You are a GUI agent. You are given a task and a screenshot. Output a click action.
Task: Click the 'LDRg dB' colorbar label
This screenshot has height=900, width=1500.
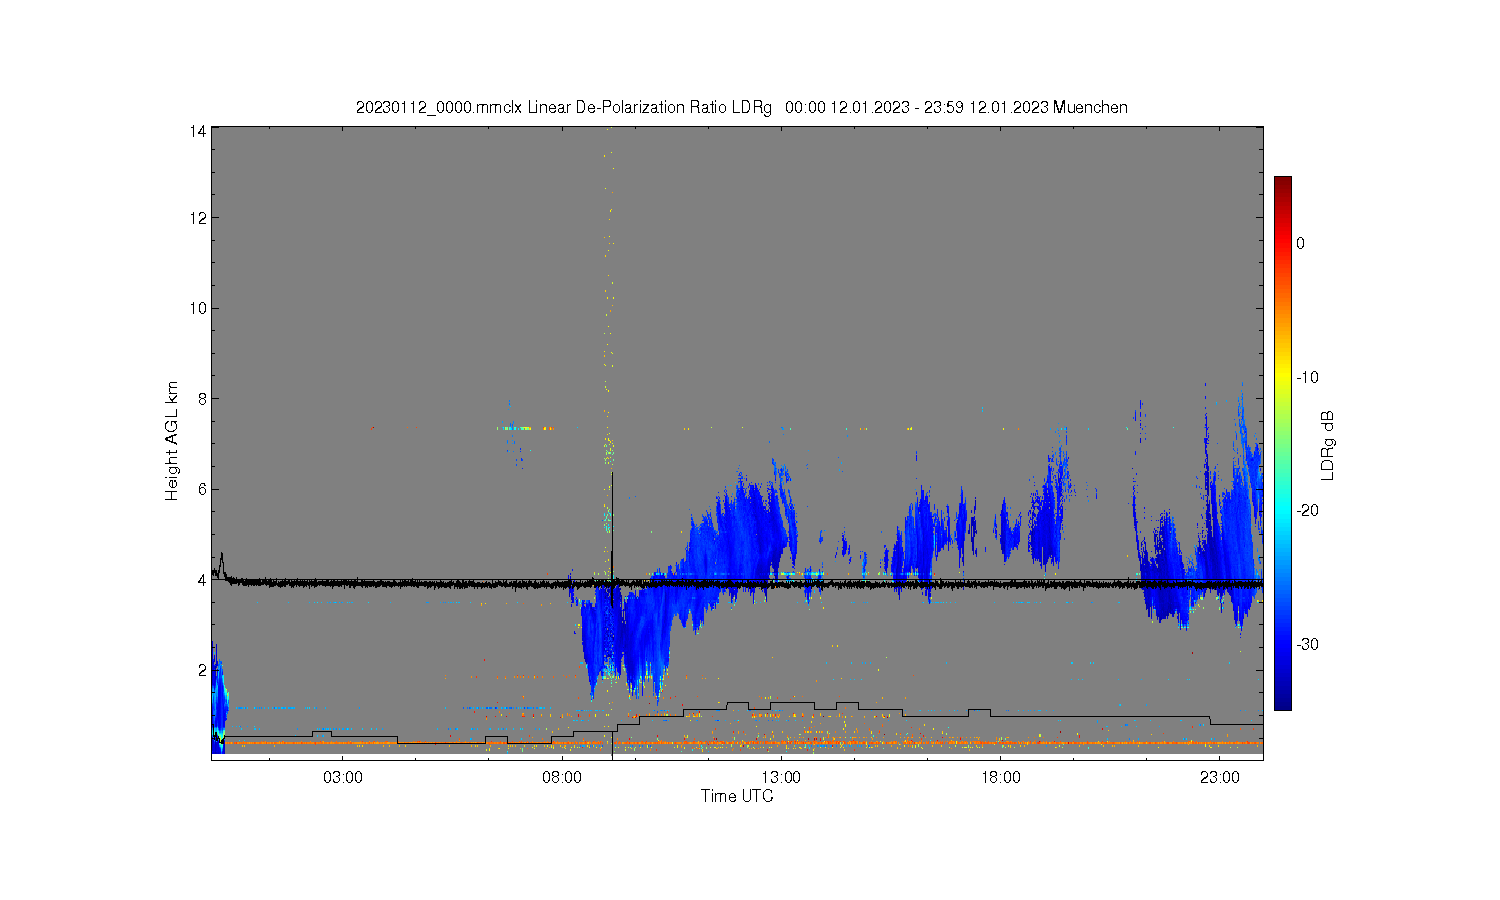(1328, 445)
